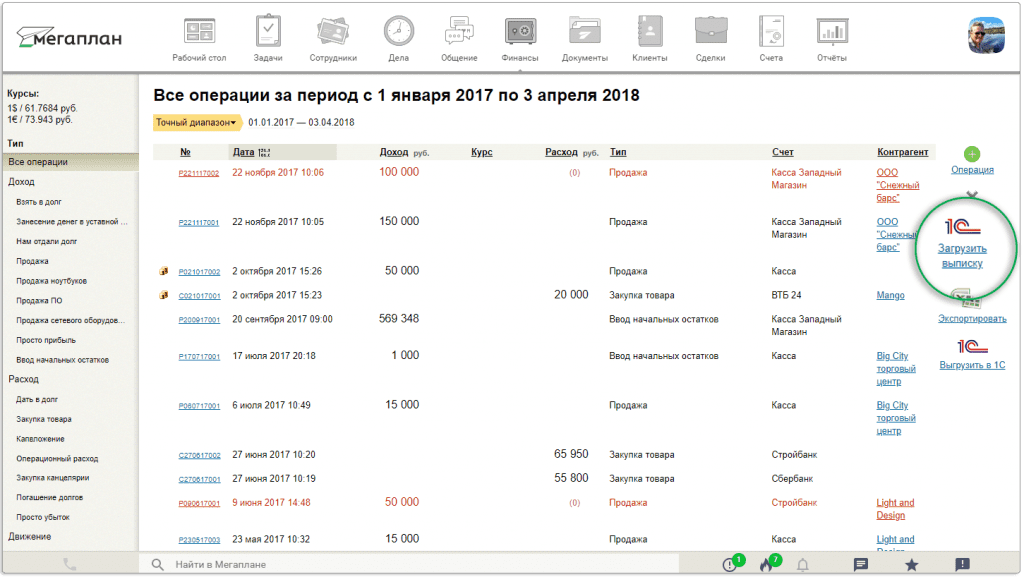This screenshot has height=577, width=1024.
Task: Select the Доход filter in sidebar
Action: coord(22,182)
